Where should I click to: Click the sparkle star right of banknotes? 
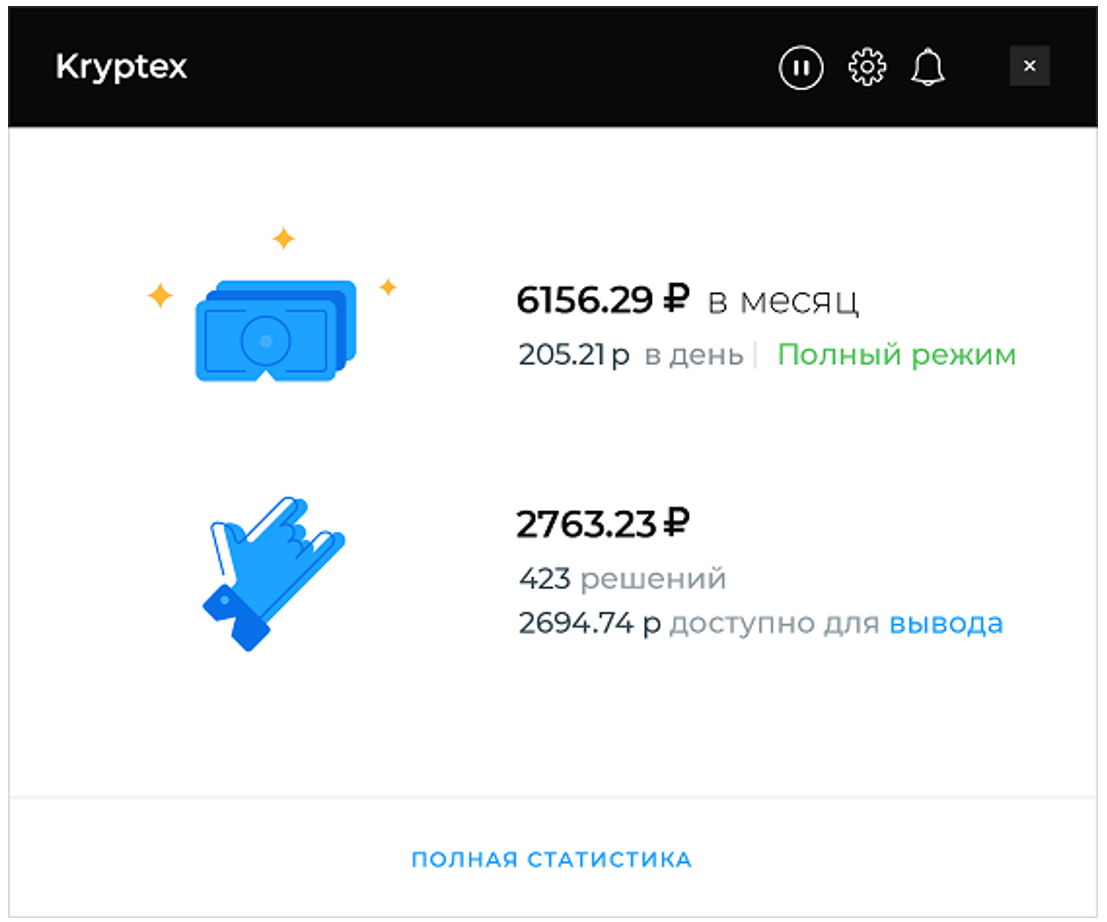coord(388,287)
